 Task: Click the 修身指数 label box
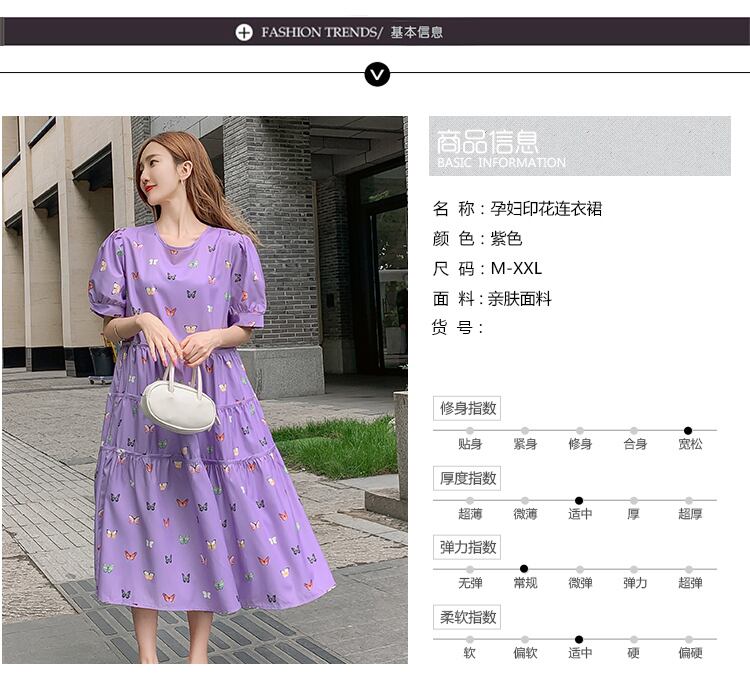coord(467,408)
